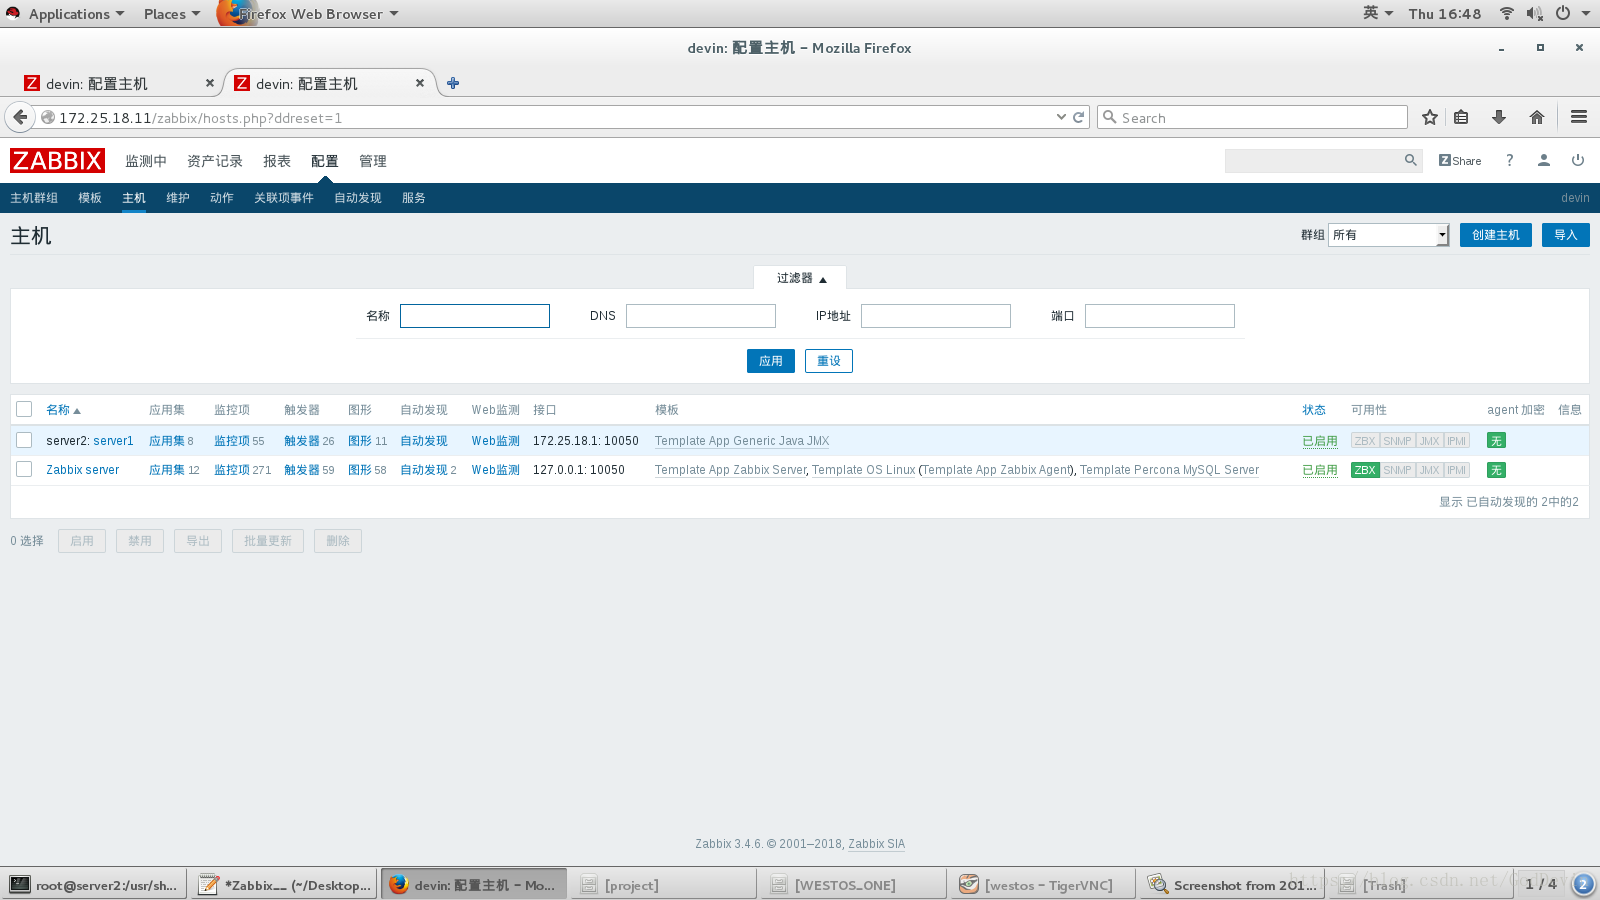
Task: Switch to the 主机群组 submenu
Action: 34,198
